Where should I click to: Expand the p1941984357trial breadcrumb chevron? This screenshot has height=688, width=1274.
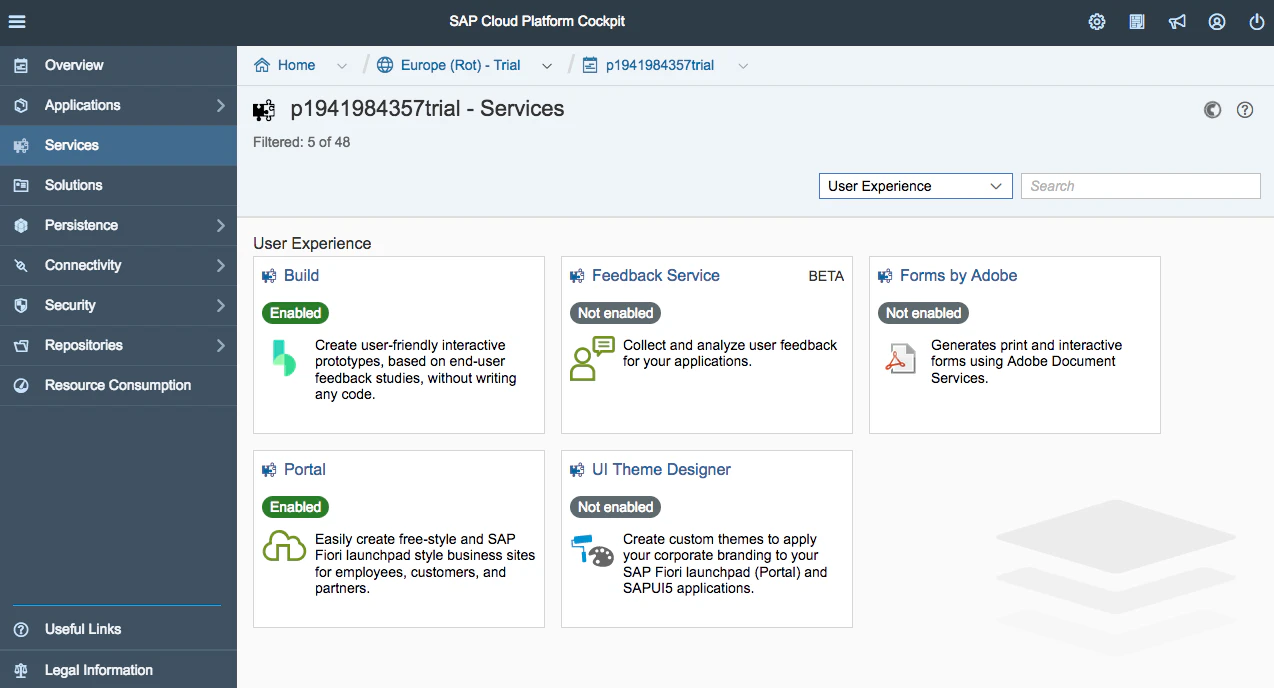(742, 64)
